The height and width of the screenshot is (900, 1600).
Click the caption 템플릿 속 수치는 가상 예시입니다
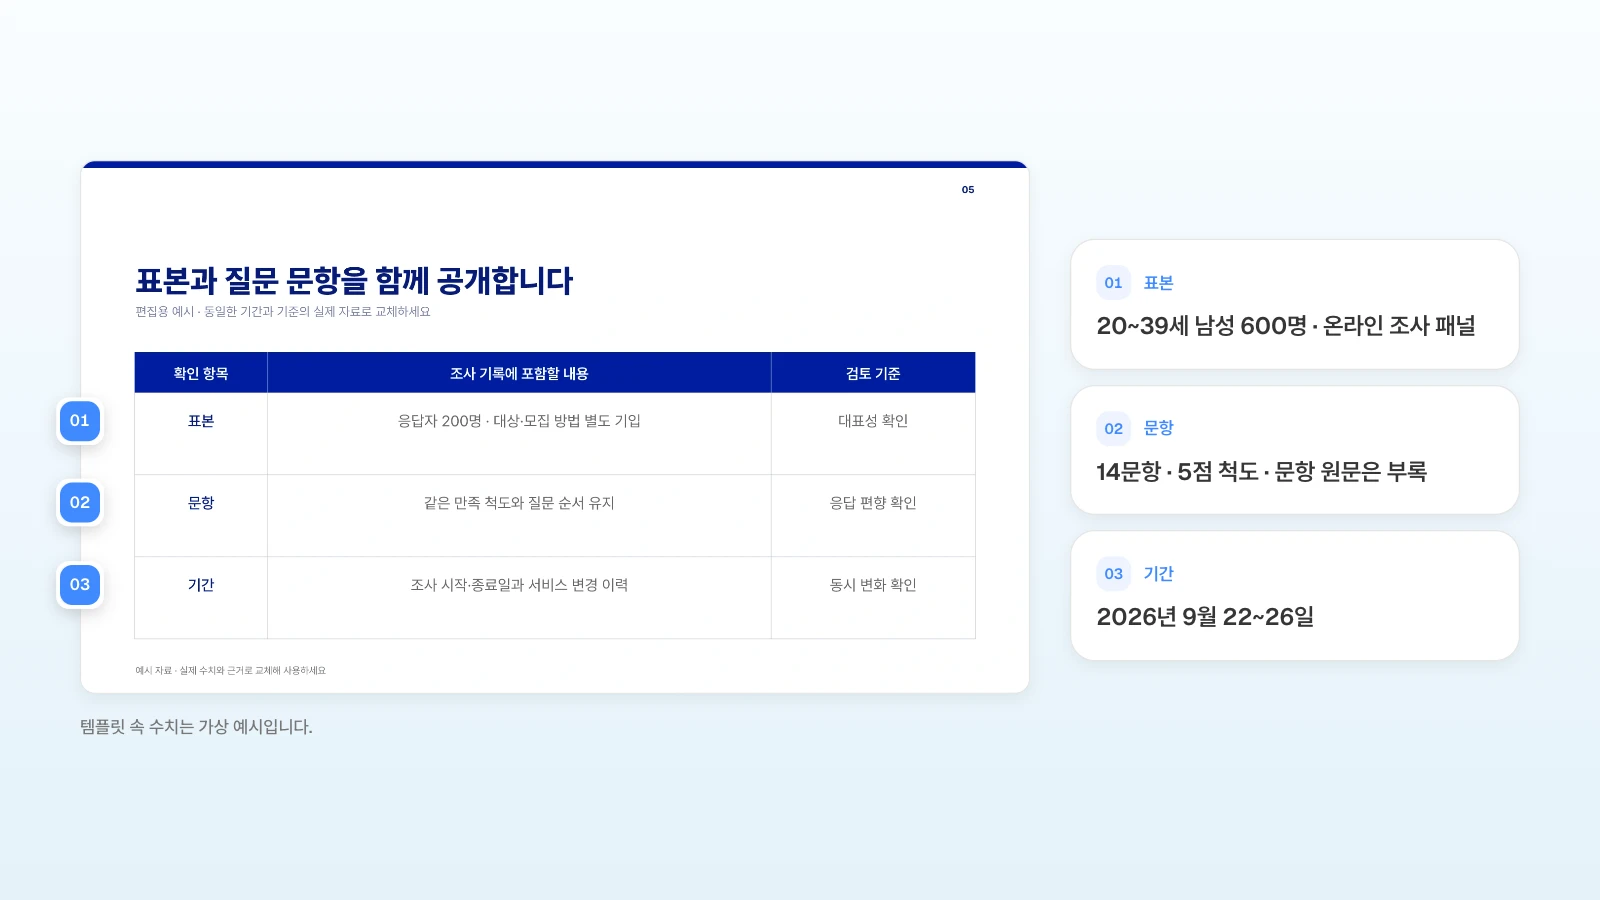tap(197, 727)
